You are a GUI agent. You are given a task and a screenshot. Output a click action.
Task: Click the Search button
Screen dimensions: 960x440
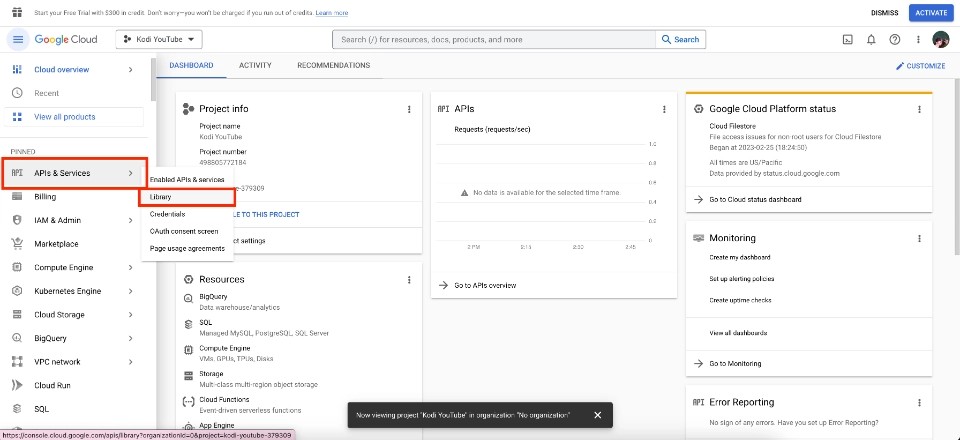(681, 39)
